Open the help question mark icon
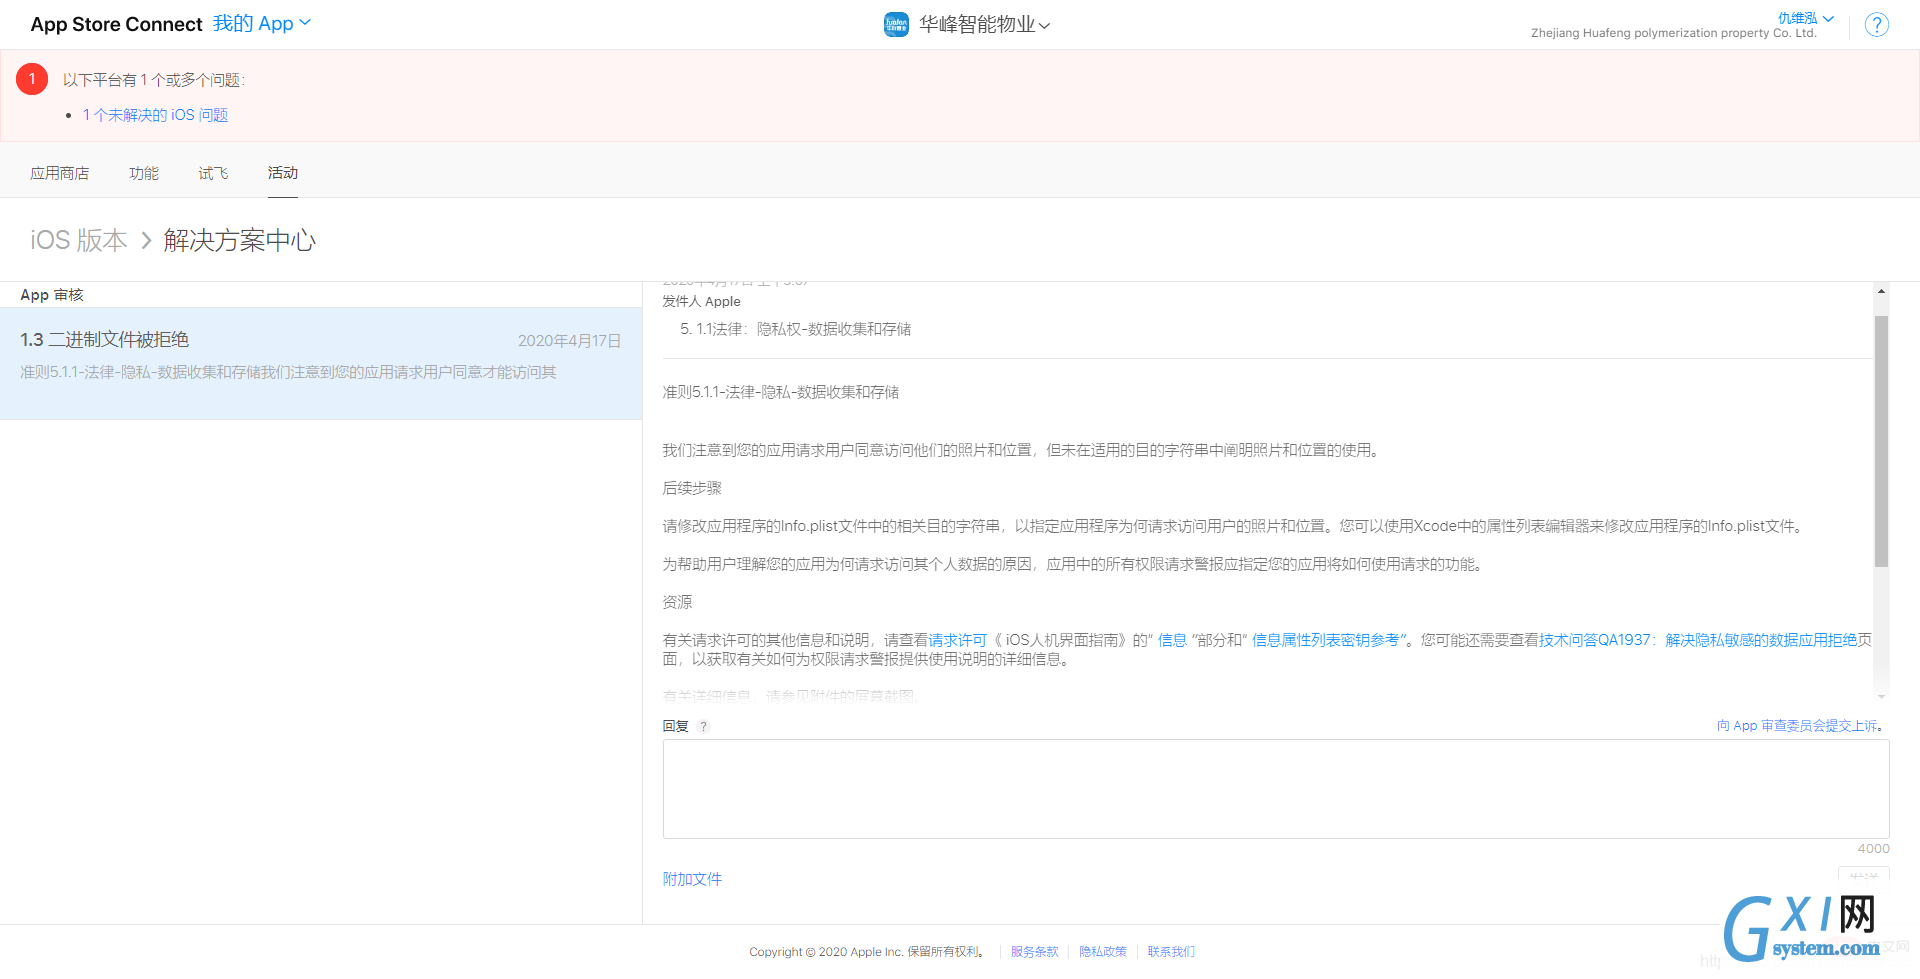Screen dimensions: 1920x979 click(1877, 24)
